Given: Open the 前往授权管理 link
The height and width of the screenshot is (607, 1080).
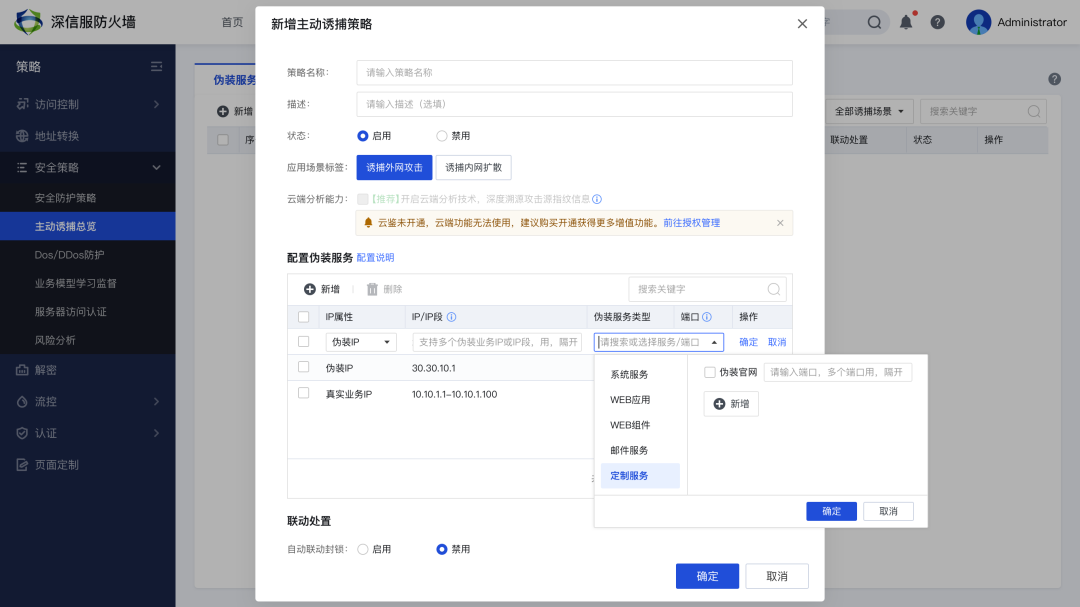Looking at the screenshot, I should click(x=691, y=223).
